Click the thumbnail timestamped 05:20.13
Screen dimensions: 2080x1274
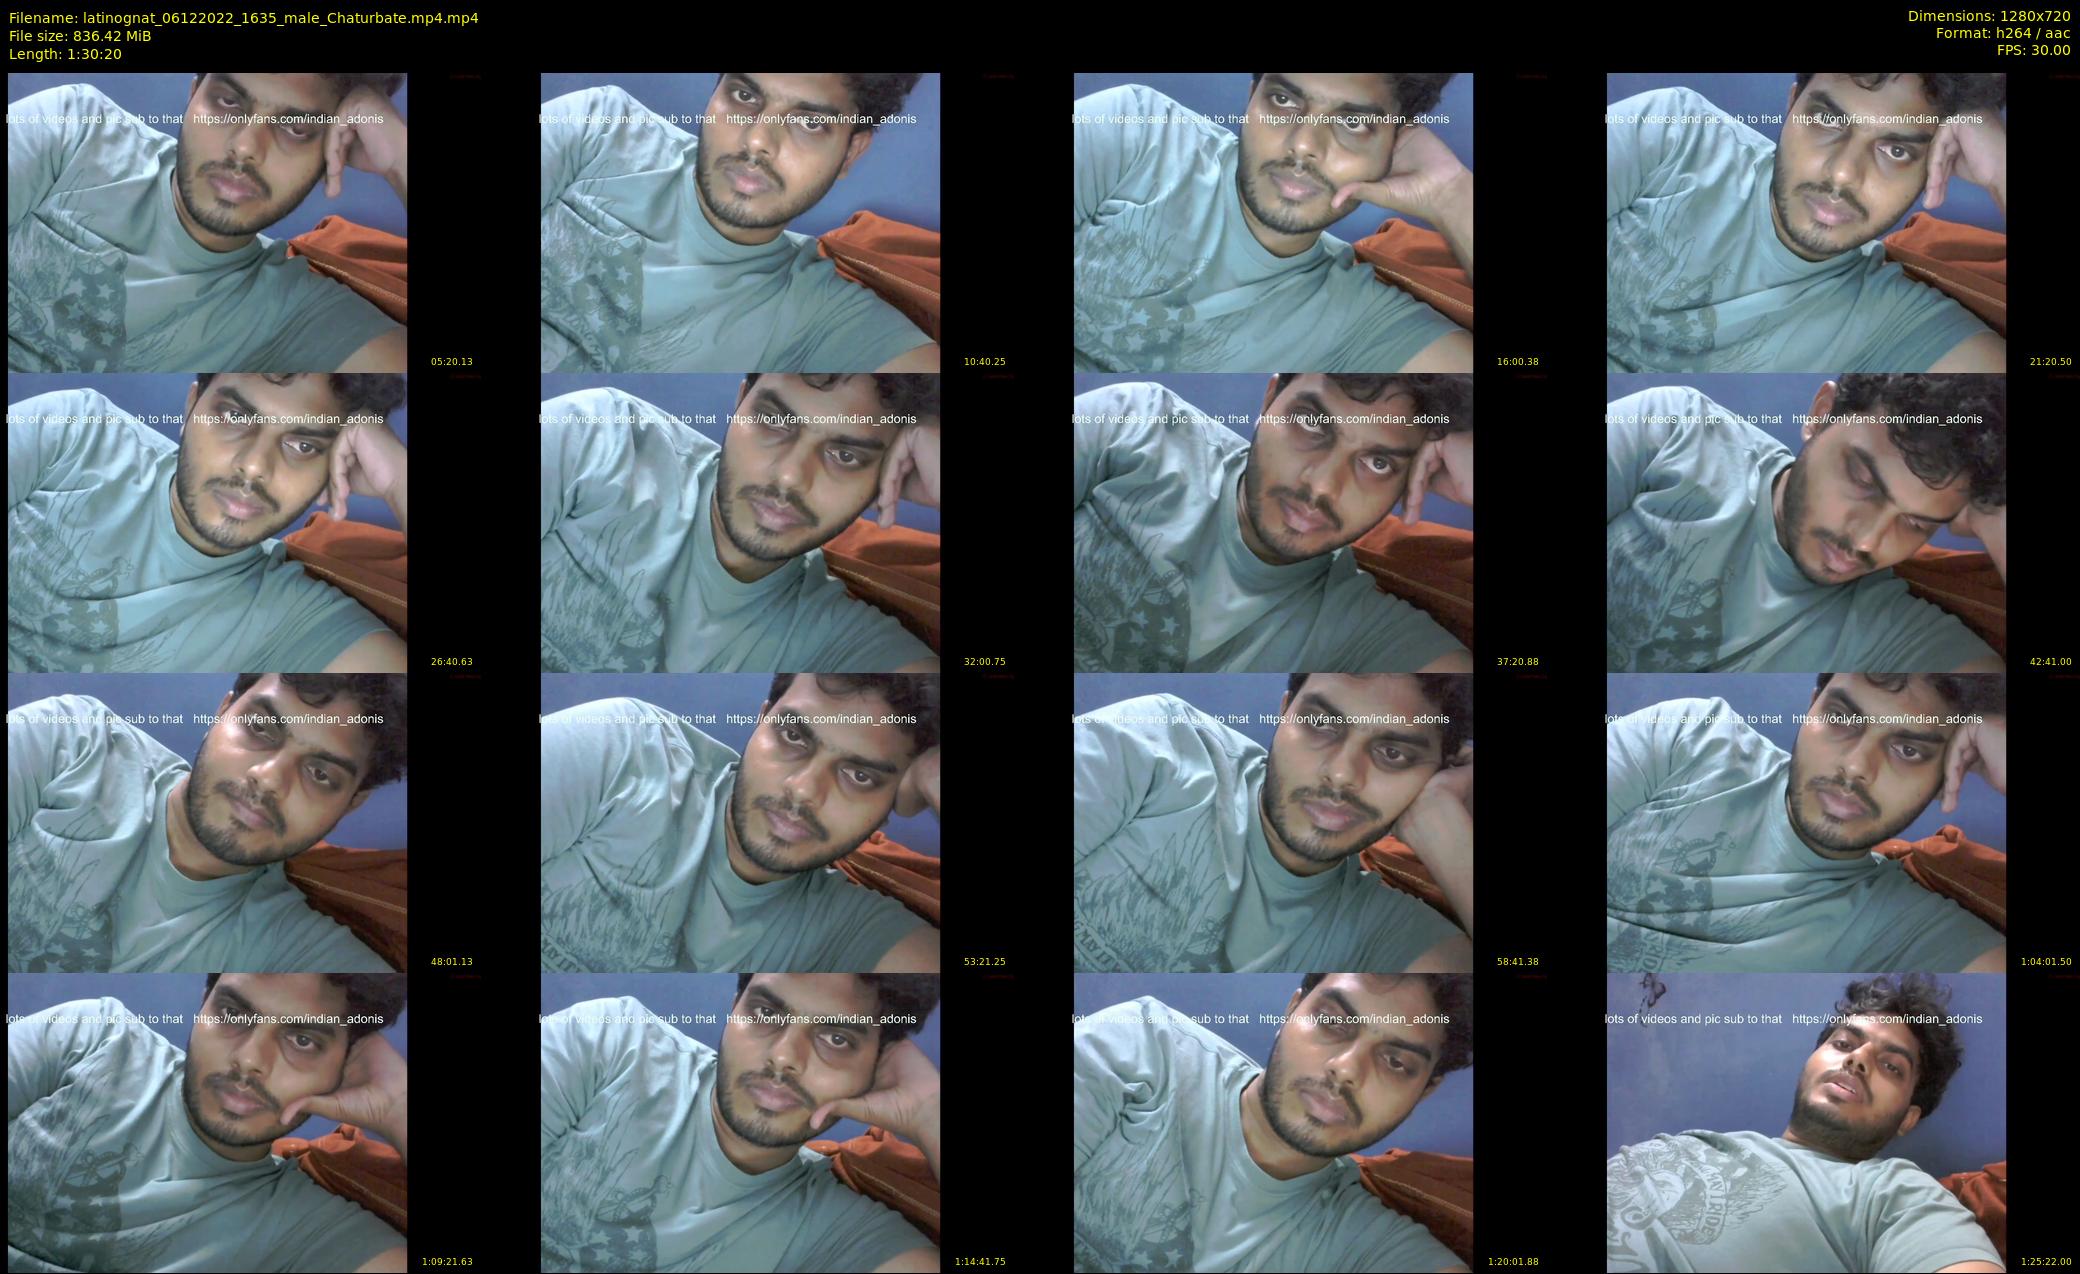[207, 222]
